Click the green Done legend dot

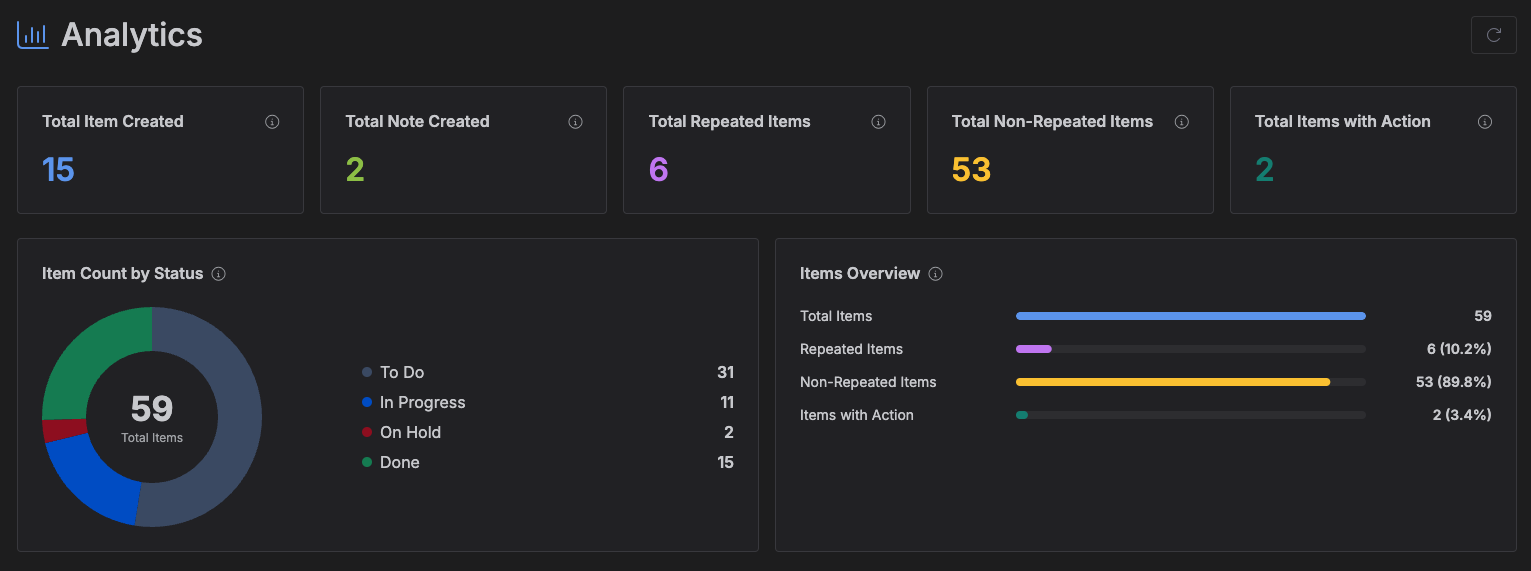point(367,462)
